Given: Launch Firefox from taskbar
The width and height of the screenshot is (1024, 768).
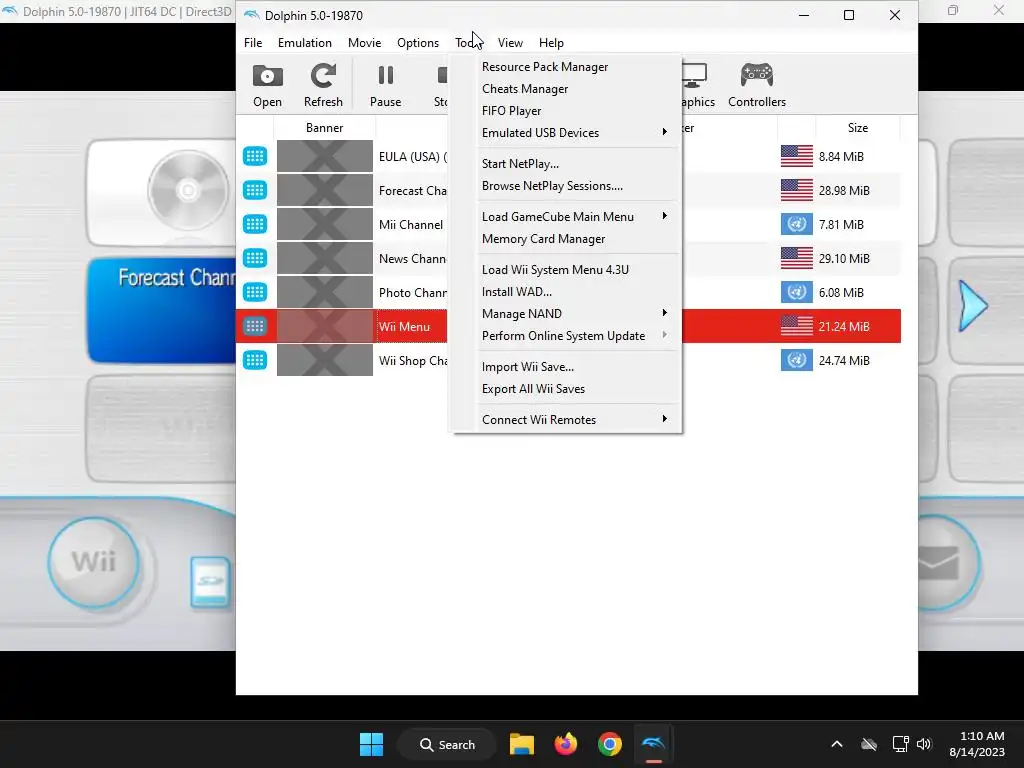Looking at the screenshot, I should pos(566,744).
